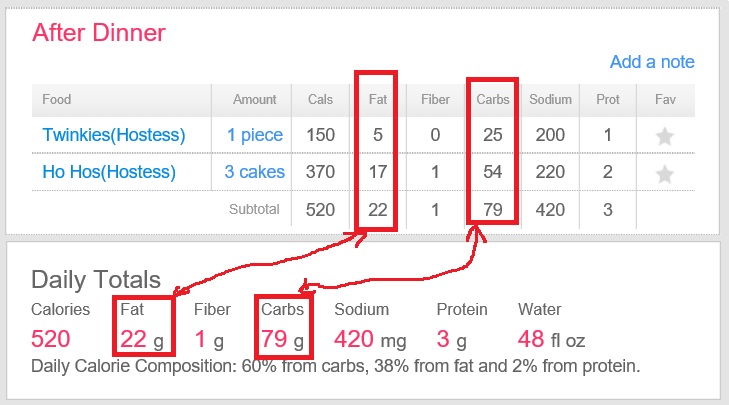Click the Cals column header
This screenshot has height=405, width=729.
point(320,100)
